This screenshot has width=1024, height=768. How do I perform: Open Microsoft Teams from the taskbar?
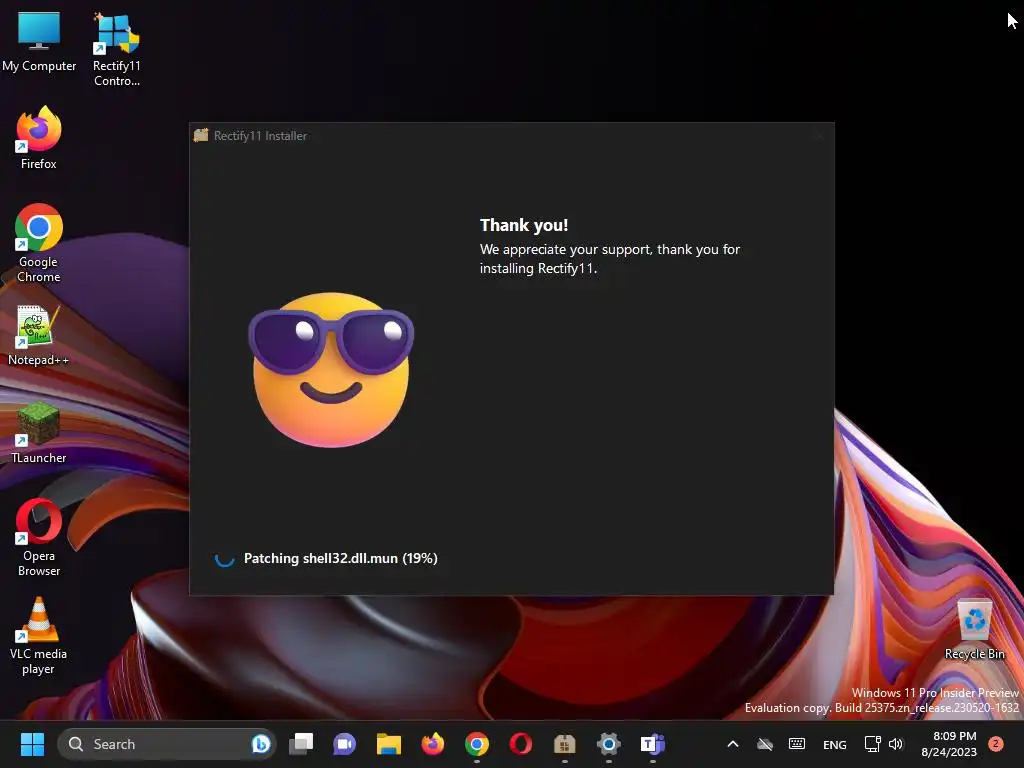coord(652,744)
